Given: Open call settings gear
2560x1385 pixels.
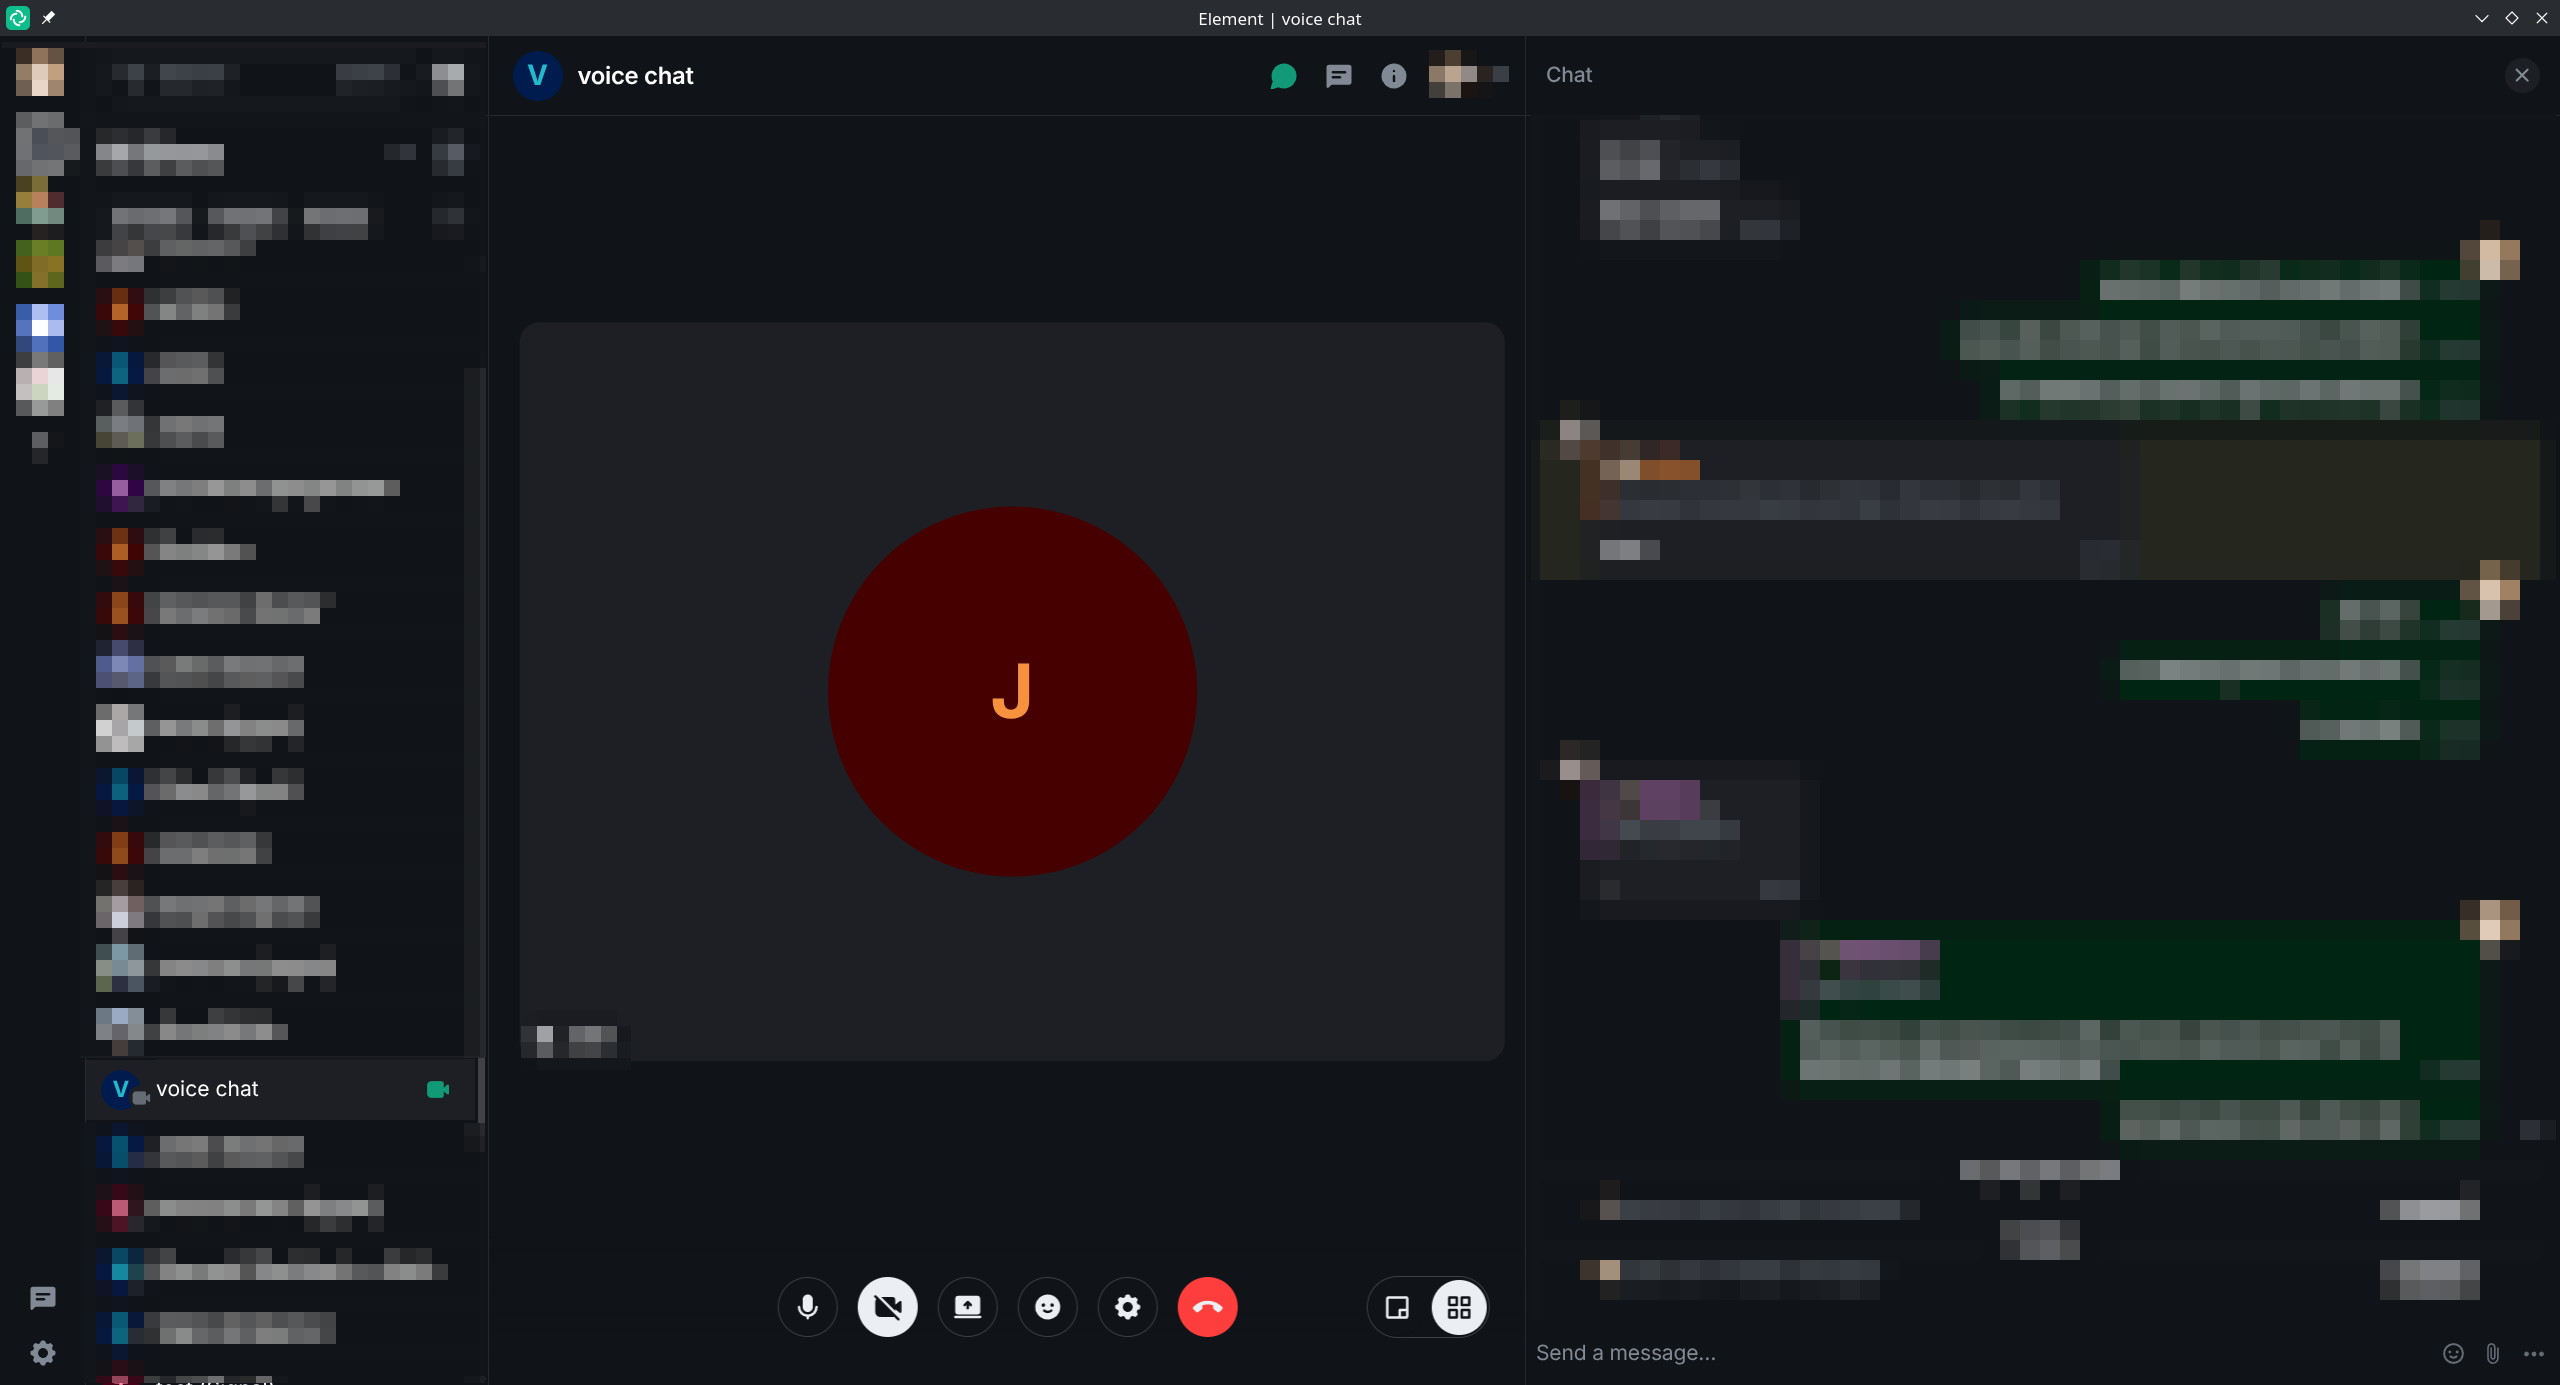Looking at the screenshot, I should click(1127, 1307).
